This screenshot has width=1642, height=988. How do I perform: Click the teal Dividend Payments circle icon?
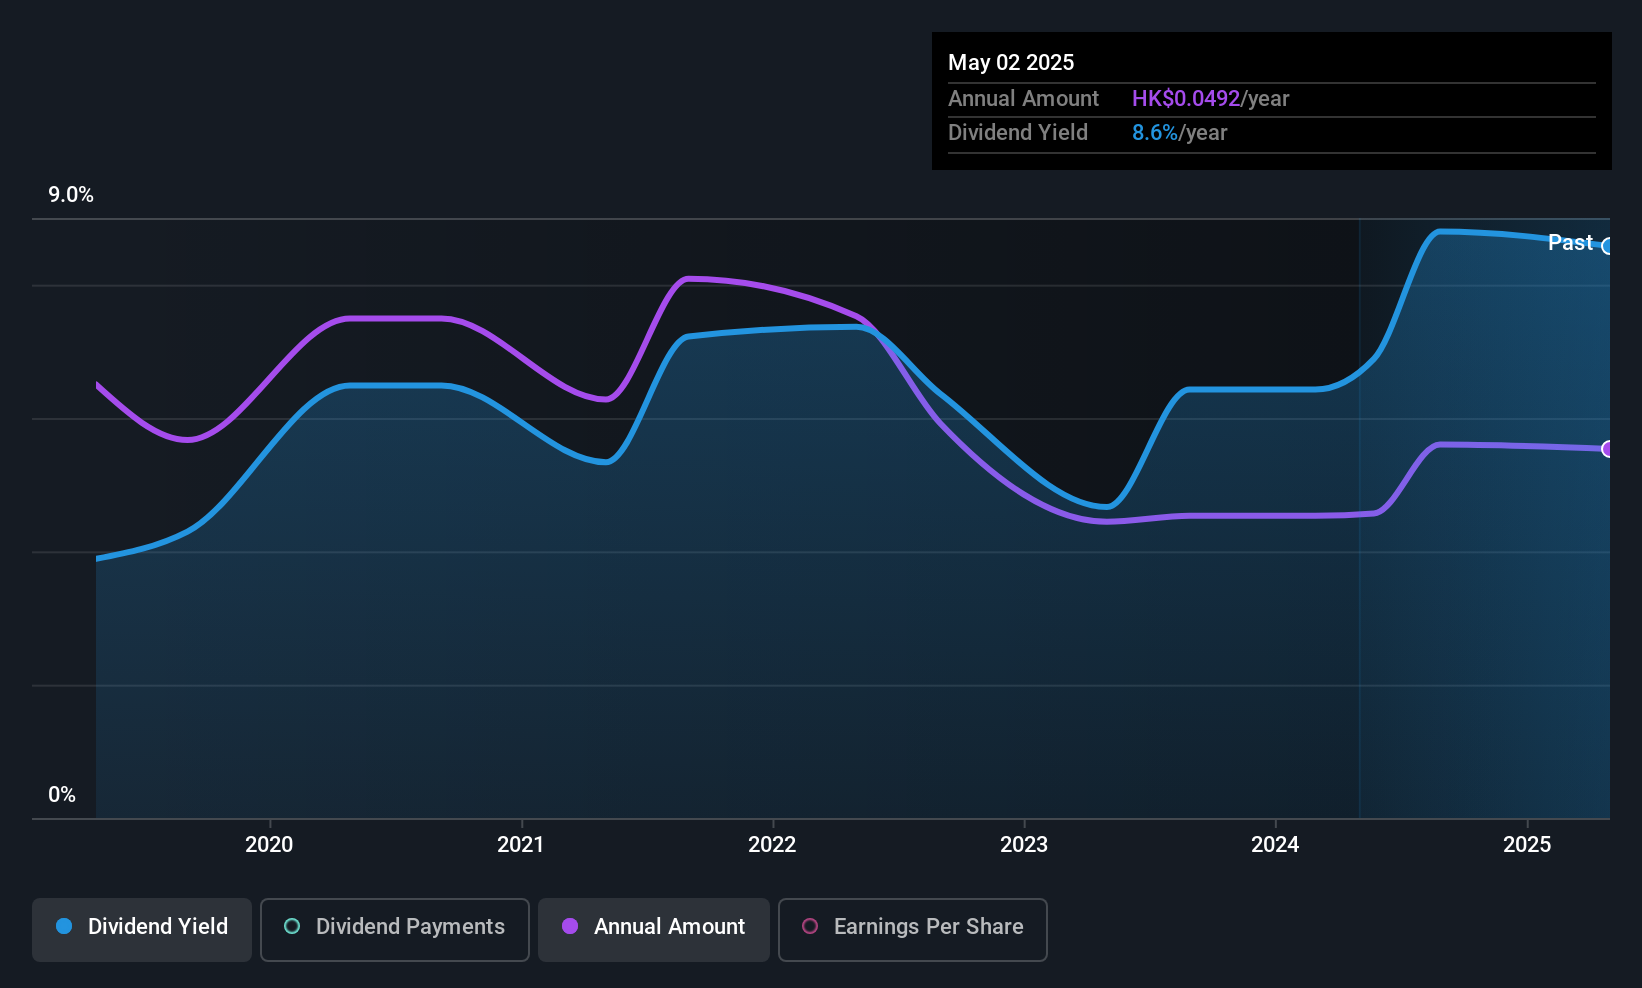292,926
